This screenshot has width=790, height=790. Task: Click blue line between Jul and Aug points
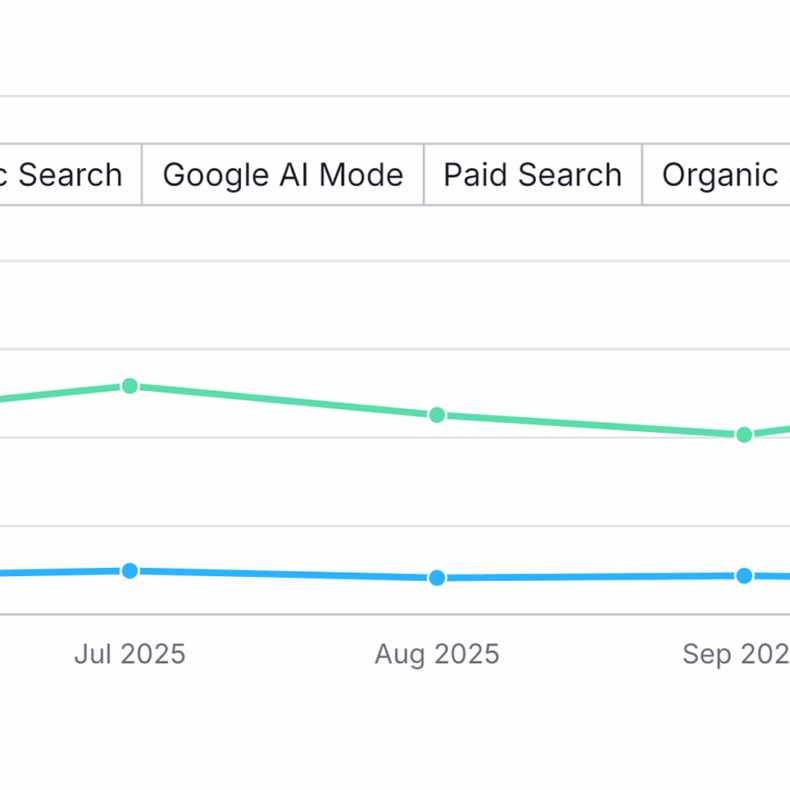coord(283,575)
